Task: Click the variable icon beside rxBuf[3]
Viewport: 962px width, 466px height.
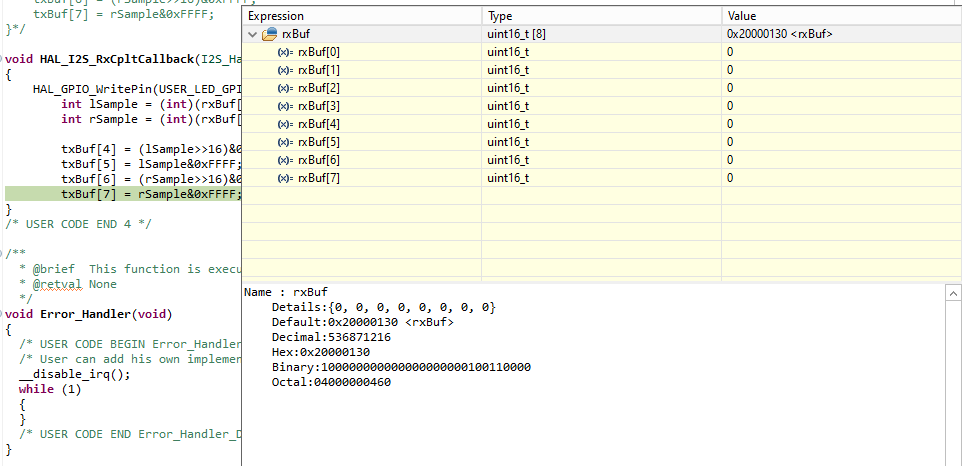Action: pyautogui.click(x=285, y=106)
